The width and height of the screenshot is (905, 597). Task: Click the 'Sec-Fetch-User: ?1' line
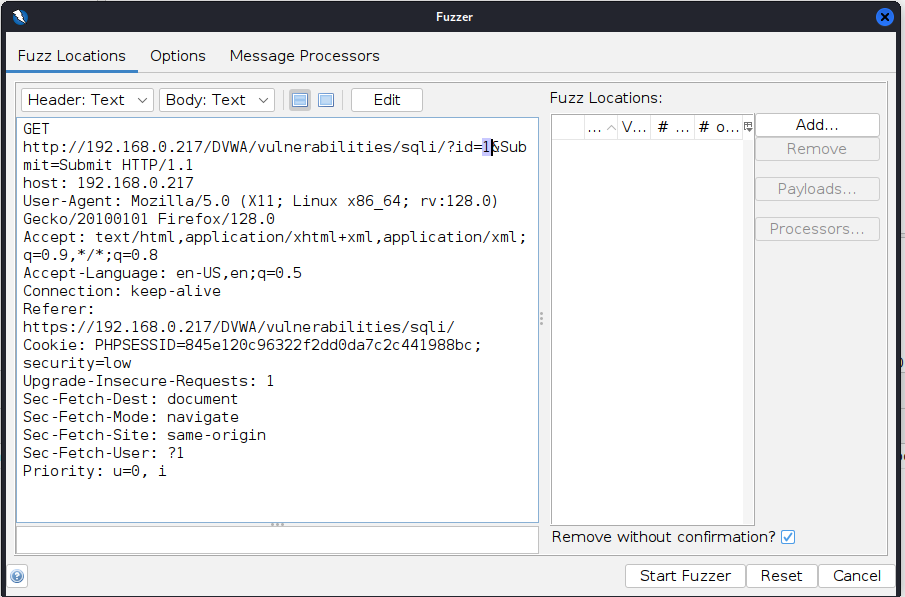[103, 453]
